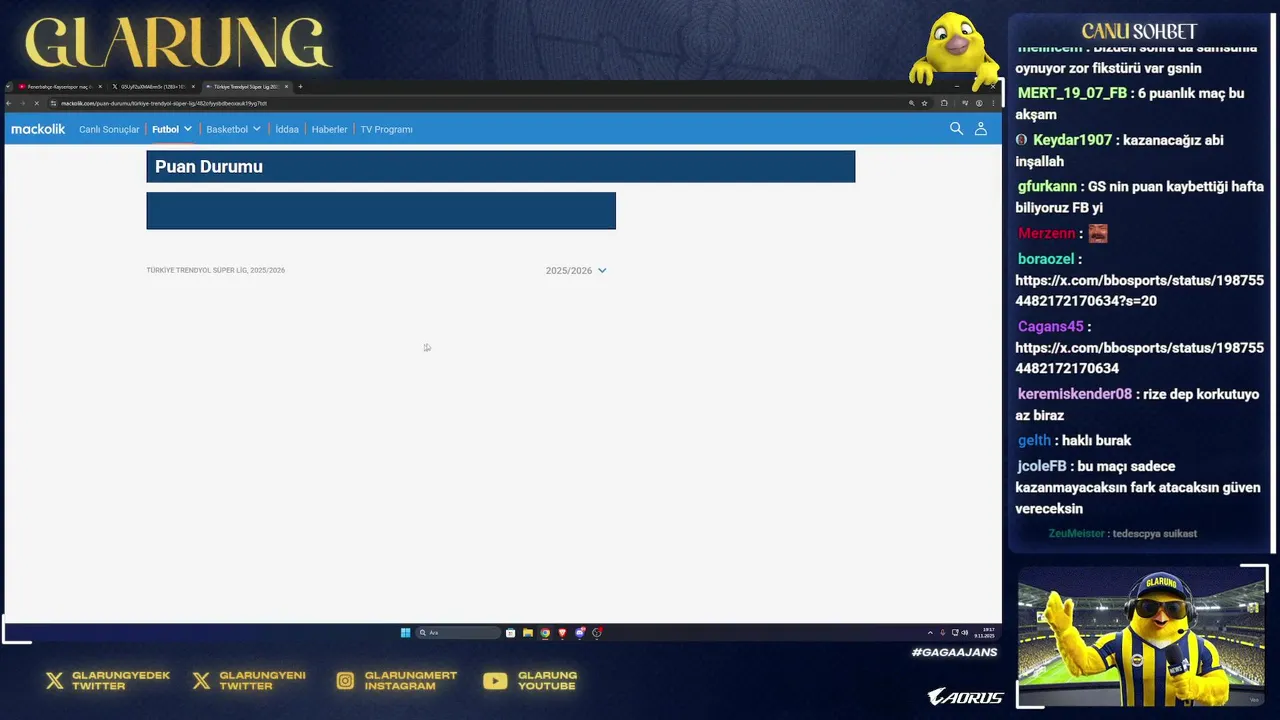
Task: Open Discord from the taskbar
Action: pos(579,632)
